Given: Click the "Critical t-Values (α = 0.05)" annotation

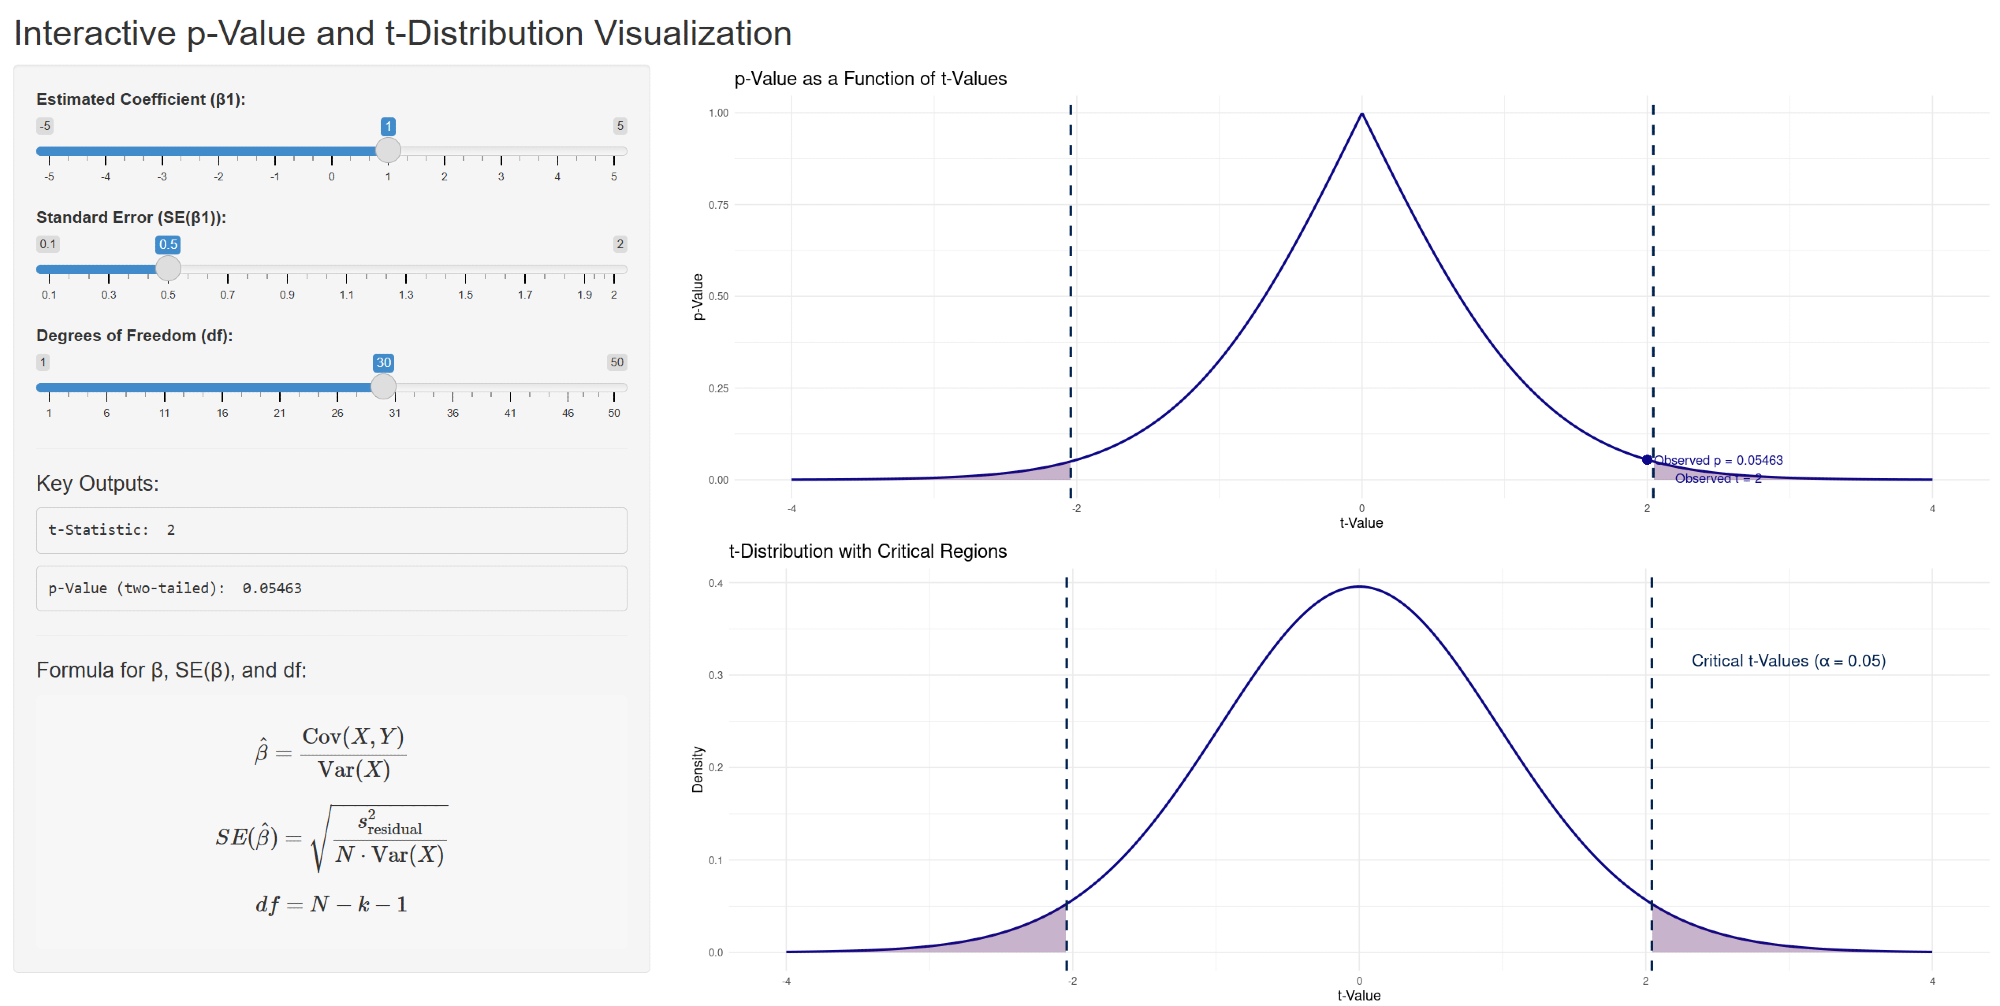Looking at the screenshot, I should (1788, 661).
